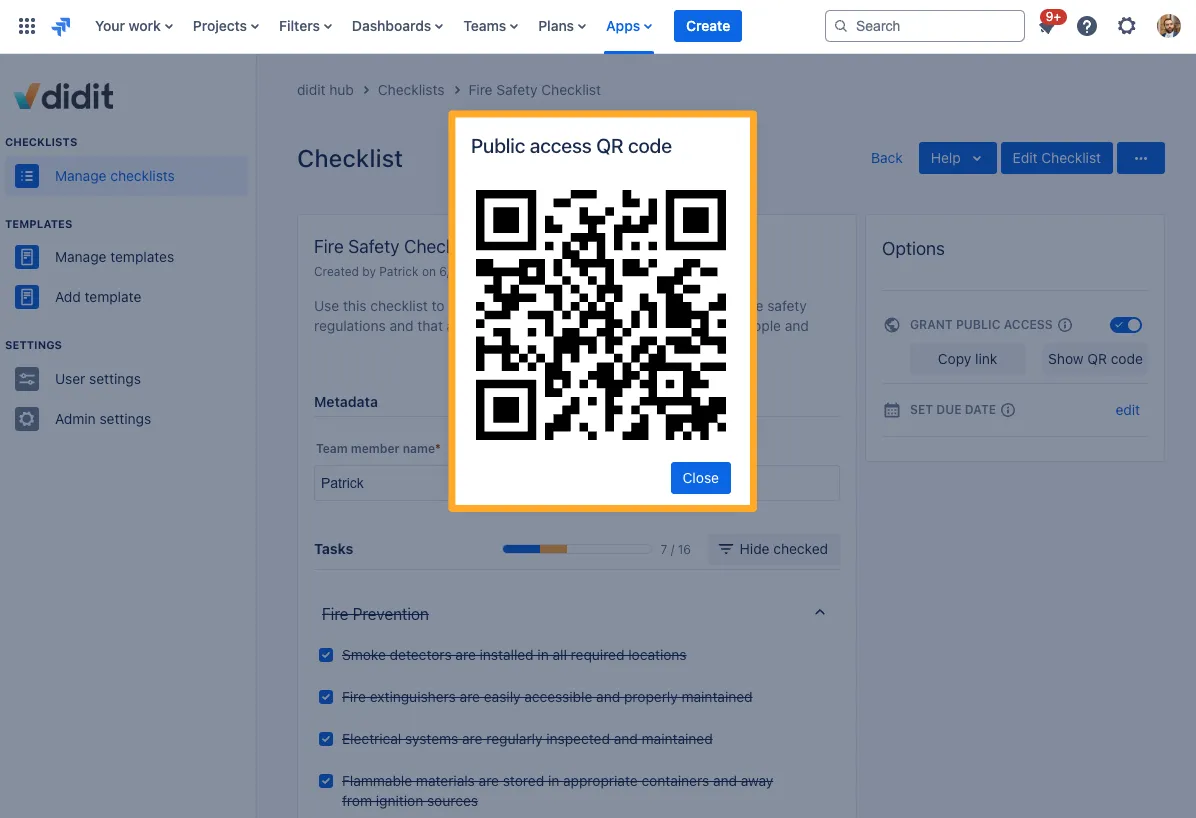
Task: Uncheck Smoke detectors are installed task
Action: tap(326, 655)
